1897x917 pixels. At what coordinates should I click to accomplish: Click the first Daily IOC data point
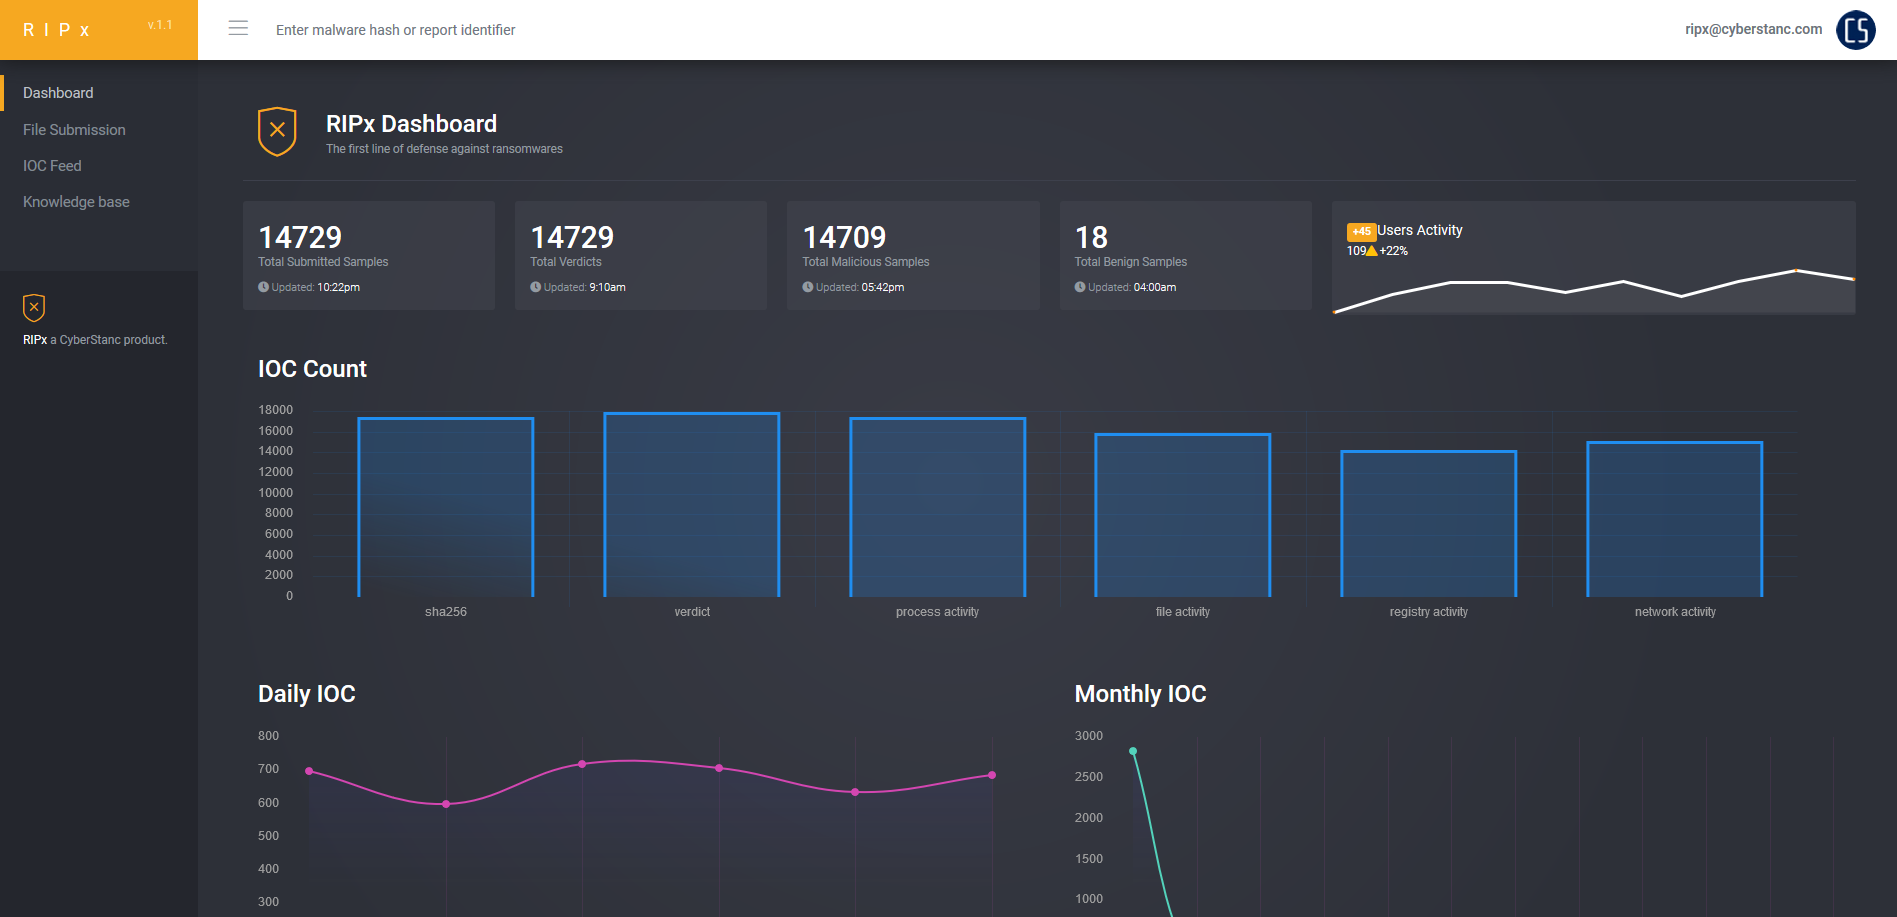pos(309,771)
